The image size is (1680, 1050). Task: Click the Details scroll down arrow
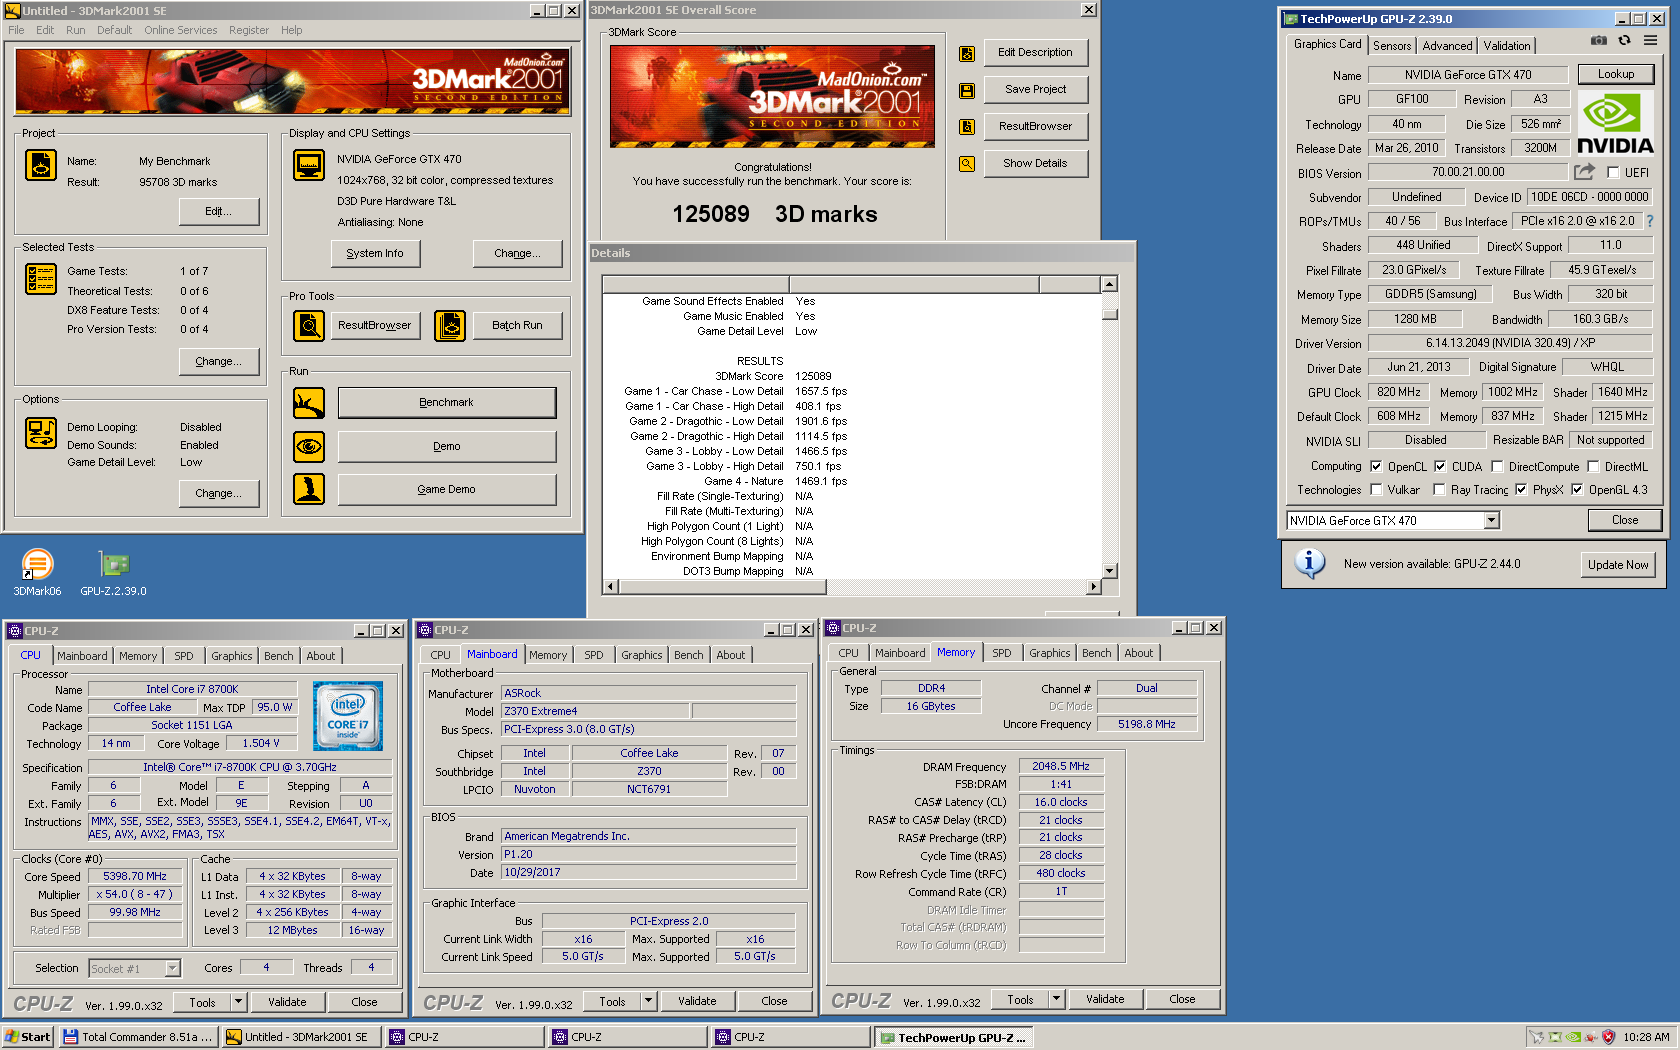coord(1109,571)
